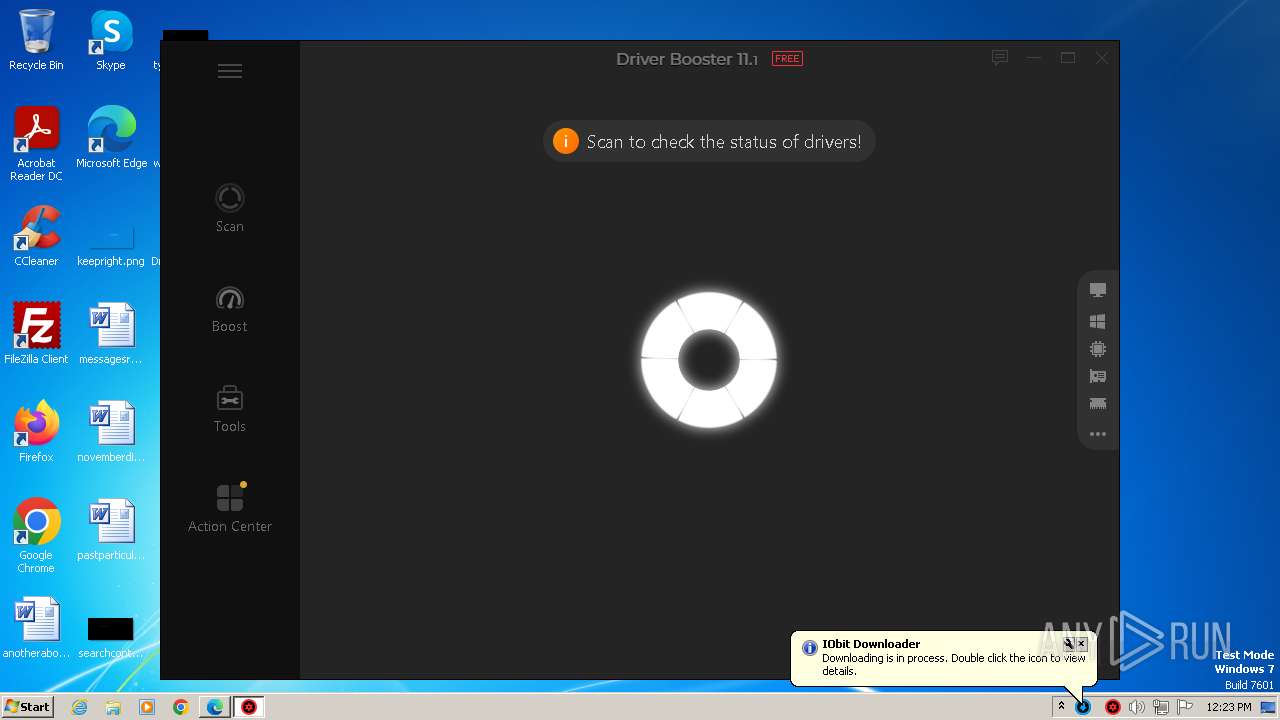Open Recycle Bin on desktop
The height and width of the screenshot is (720, 1280).
coord(36,40)
